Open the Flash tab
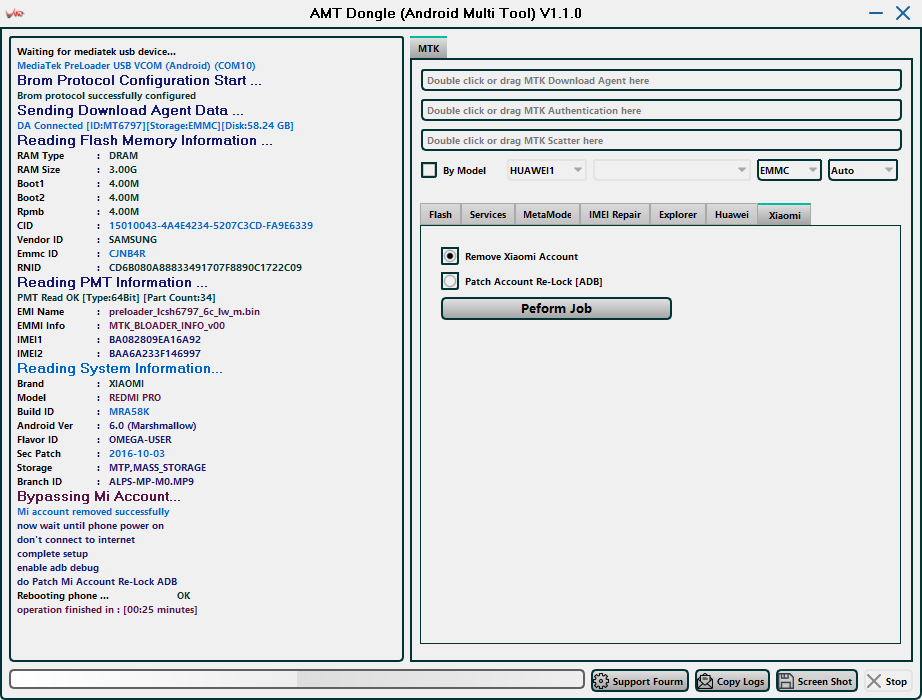This screenshot has width=922, height=700. [x=440, y=215]
